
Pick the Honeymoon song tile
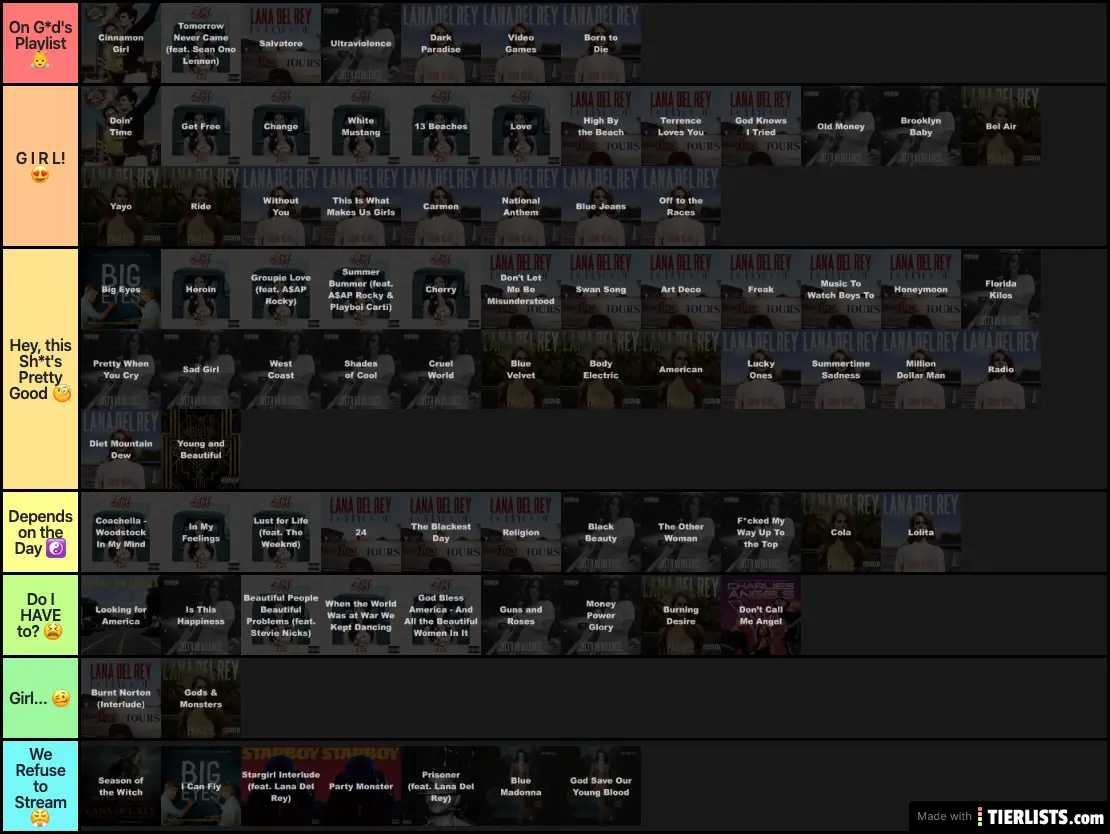click(x=921, y=289)
